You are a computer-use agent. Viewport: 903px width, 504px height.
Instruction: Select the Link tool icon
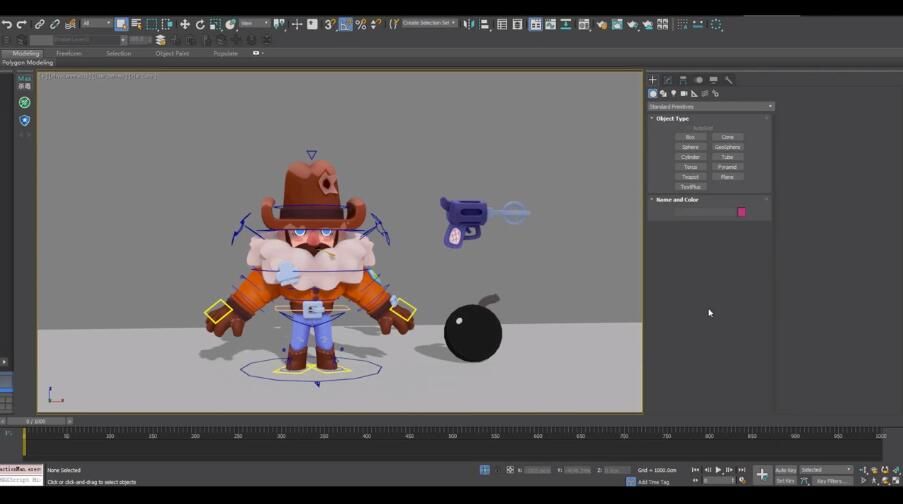(x=39, y=24)
